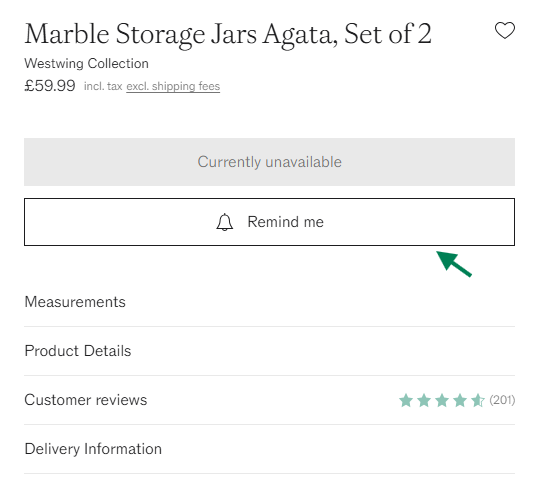545x484 pixels.
Task: Click the green arrow pointer graphic
Action: [x=454, y=264]
